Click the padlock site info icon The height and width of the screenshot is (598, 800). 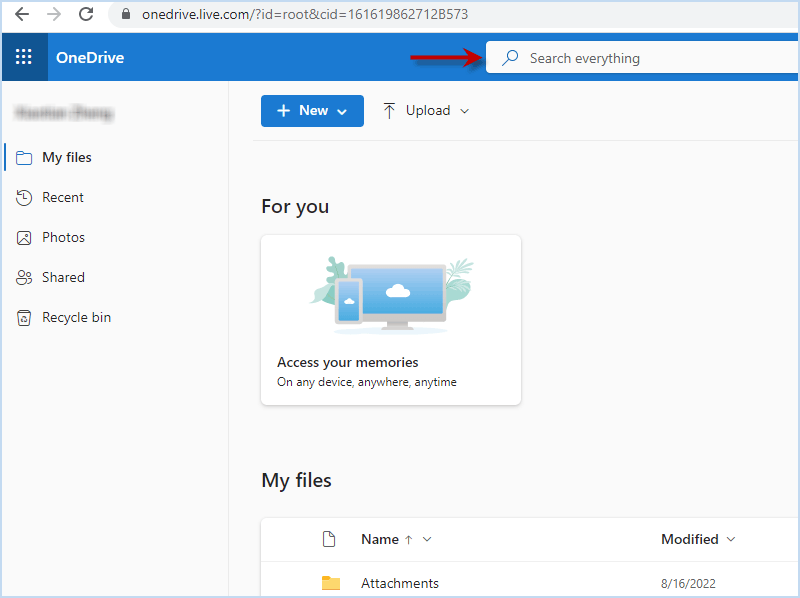tap(126, 14)
